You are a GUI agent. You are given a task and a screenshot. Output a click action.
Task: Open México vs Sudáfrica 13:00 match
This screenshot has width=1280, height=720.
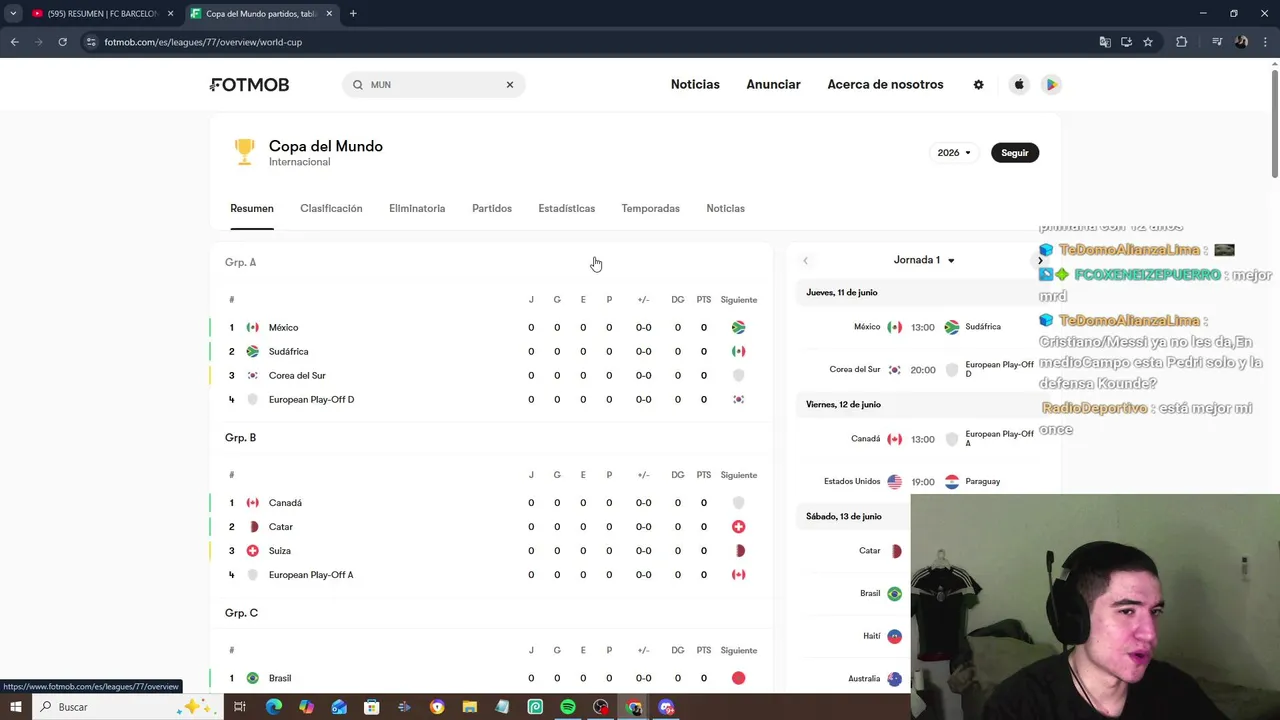click(x=923, y=327)
